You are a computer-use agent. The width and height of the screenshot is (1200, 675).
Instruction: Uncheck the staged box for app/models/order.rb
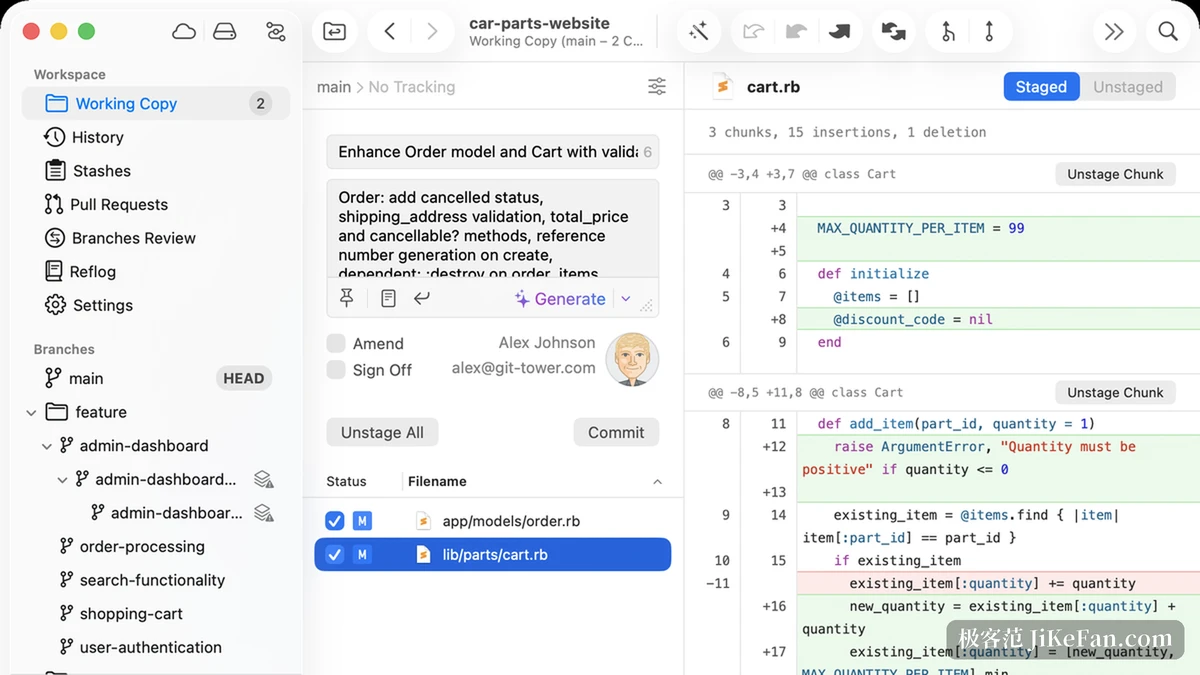pos(335,521)
